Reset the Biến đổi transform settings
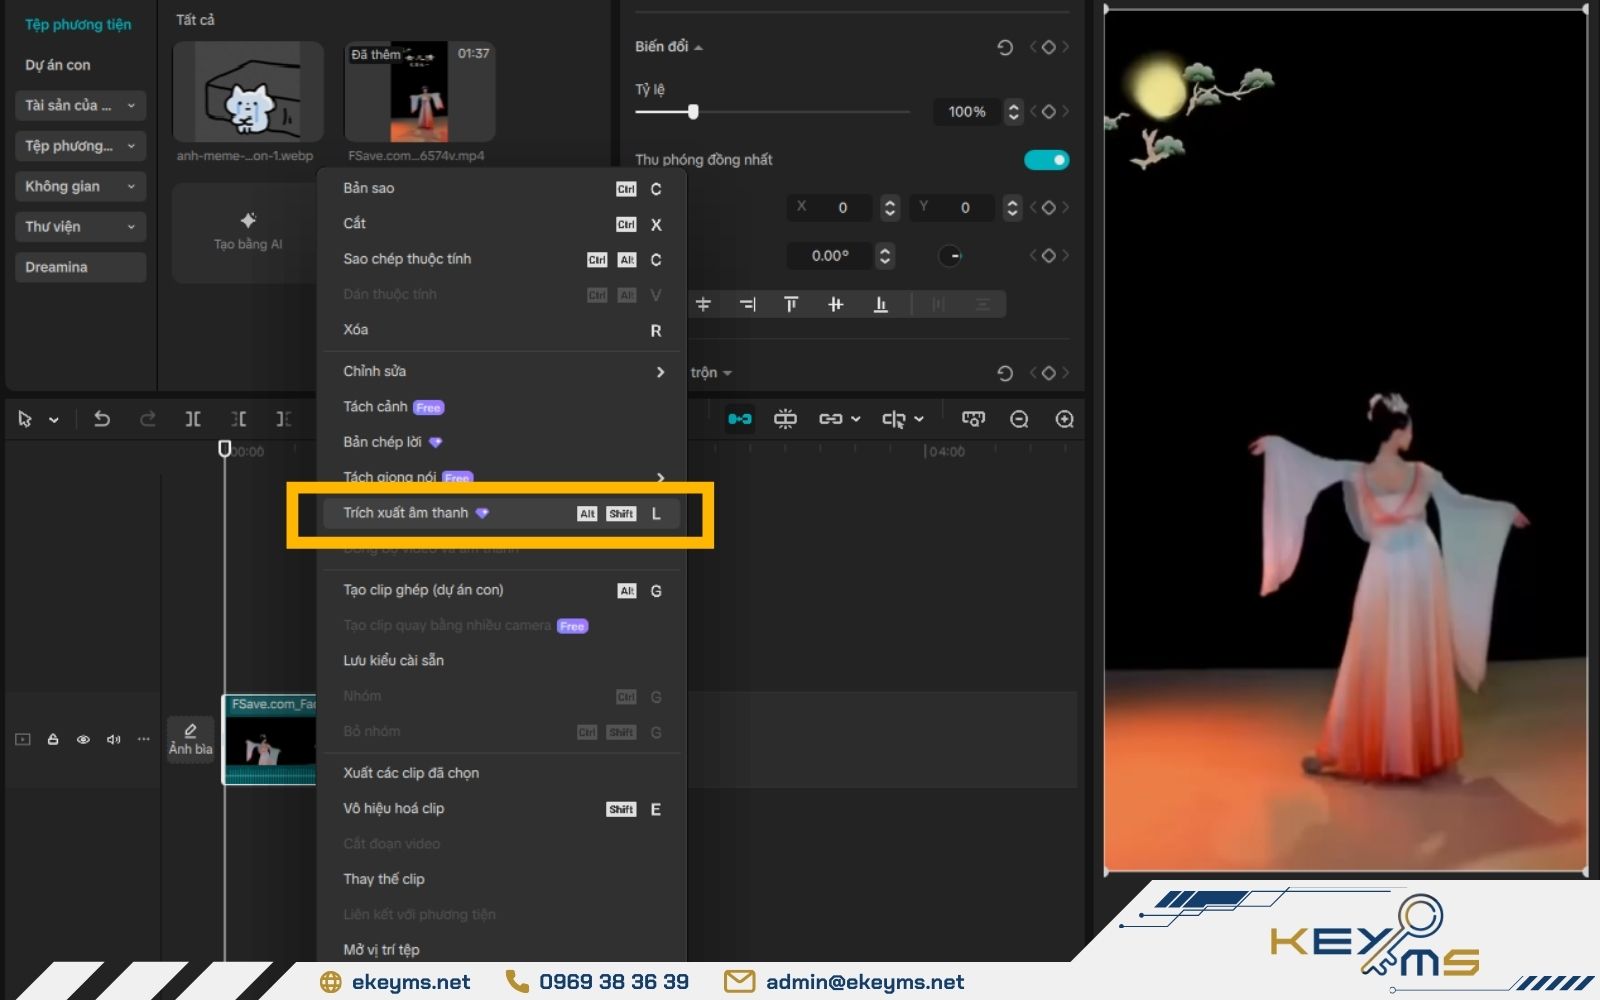Viewport: 1600px width, 1000px height. click(x=1005, y=47)
